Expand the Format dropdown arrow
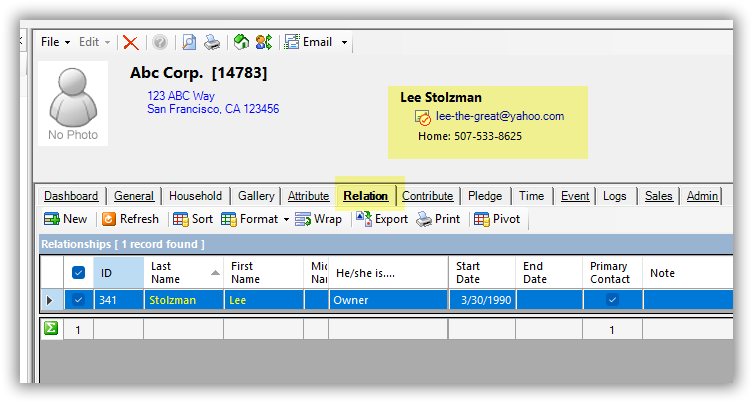 pyautogui.click(x=286, y=220)
